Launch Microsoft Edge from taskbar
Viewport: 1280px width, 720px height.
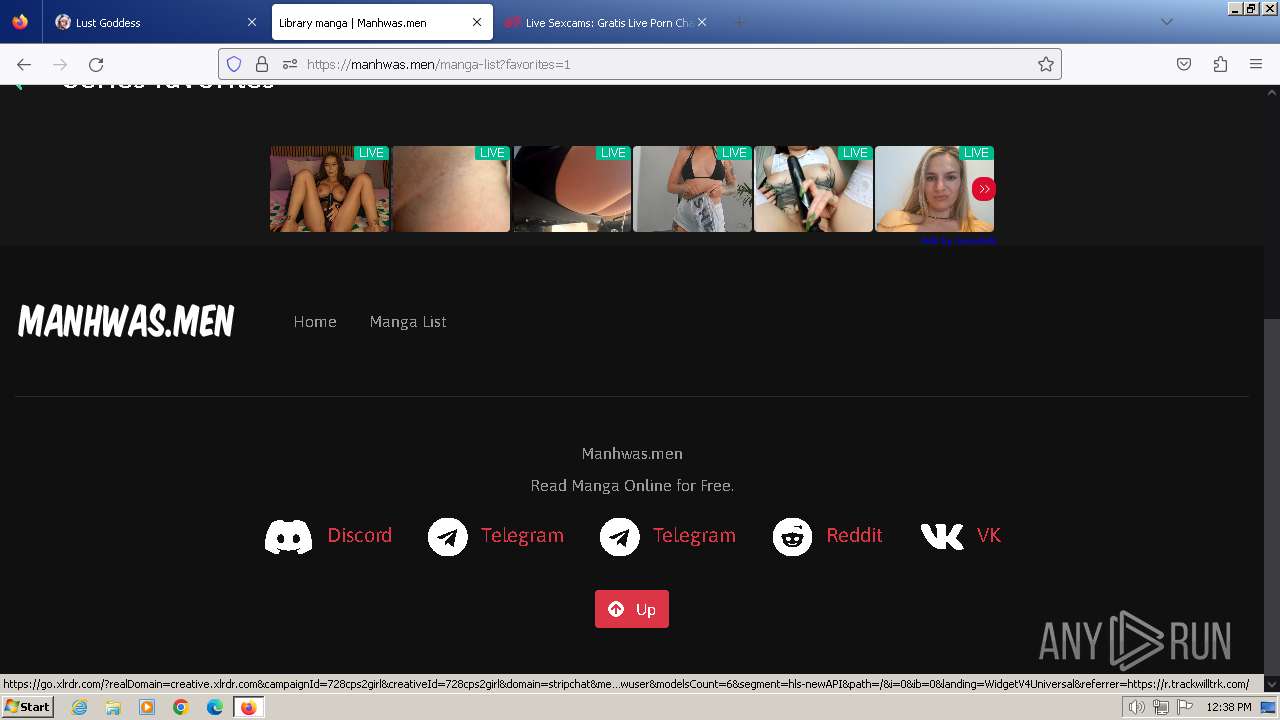215,707
